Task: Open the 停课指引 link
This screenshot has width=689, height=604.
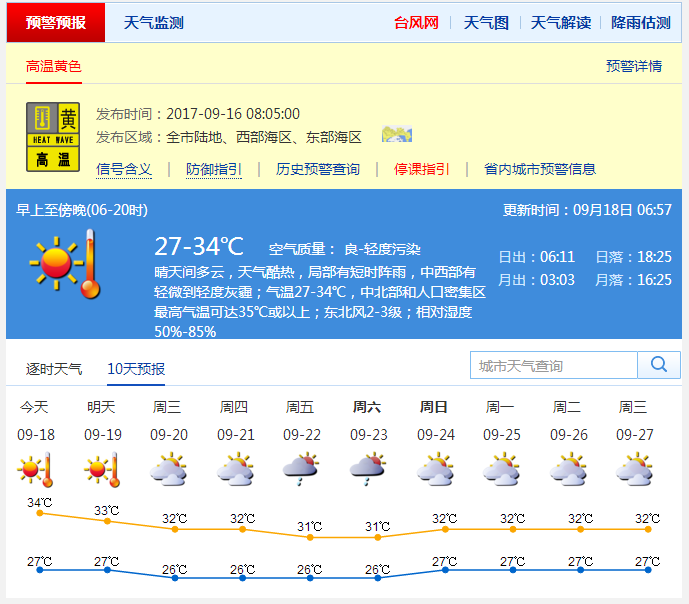Action: coord(421,169)
